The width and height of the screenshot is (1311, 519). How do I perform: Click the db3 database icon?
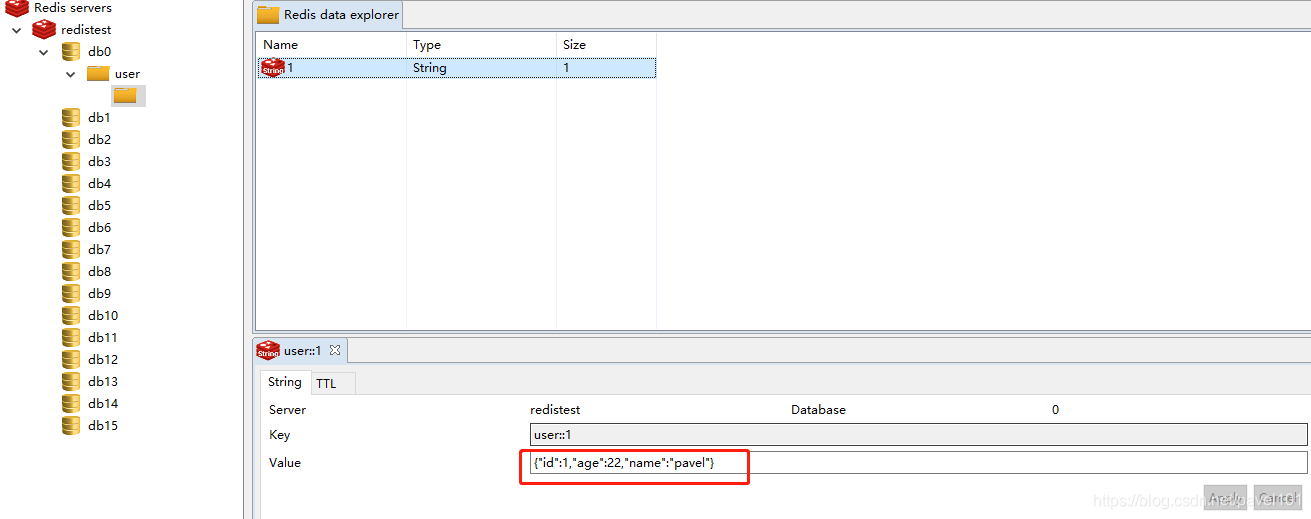click(x=71, y=161)
